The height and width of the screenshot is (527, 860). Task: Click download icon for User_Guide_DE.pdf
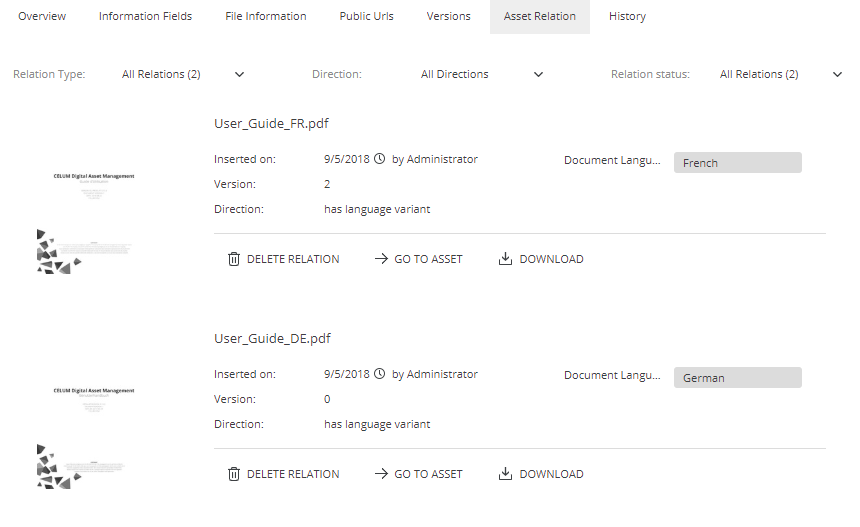[505, 473]
